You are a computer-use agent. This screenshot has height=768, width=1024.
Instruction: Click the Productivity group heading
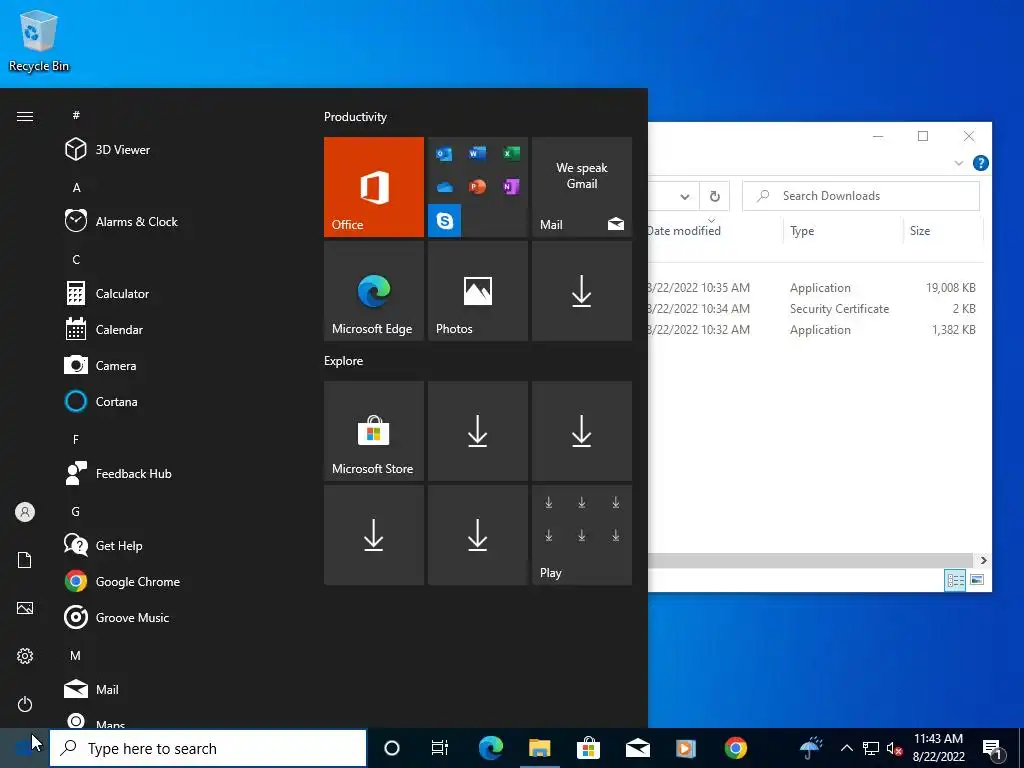click(x=355, y=117)
